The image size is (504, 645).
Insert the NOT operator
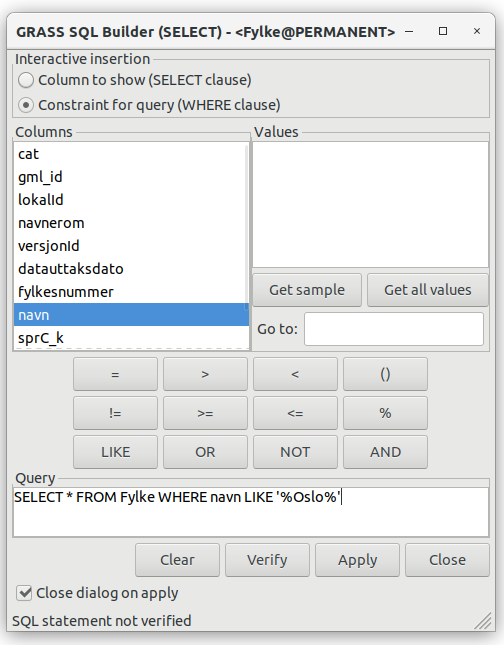(295, 452)
